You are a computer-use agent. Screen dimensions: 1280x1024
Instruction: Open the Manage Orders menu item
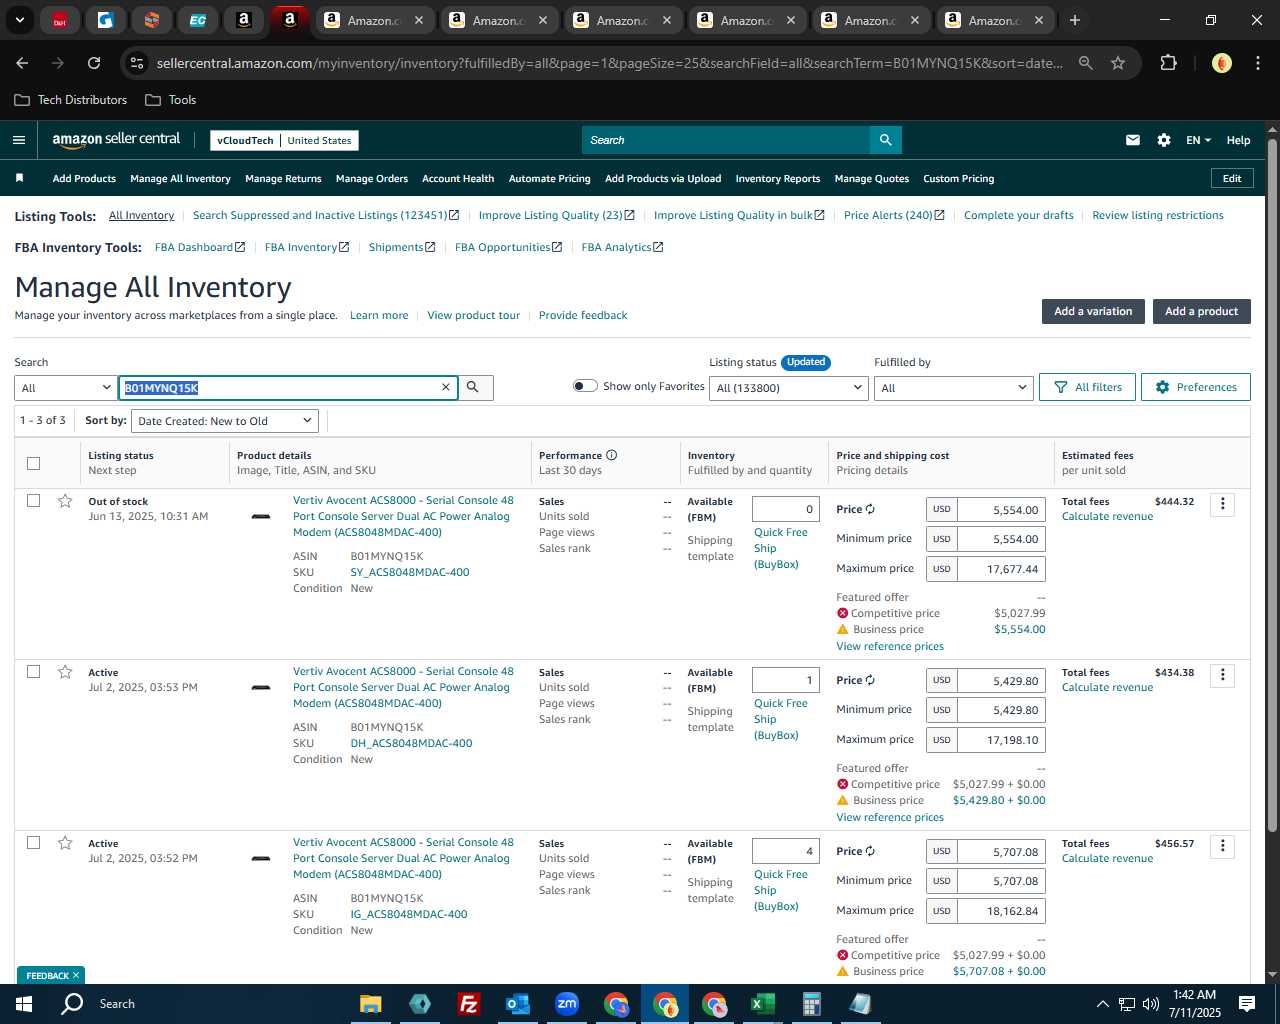pyautogui.click(x=372, y=179)
